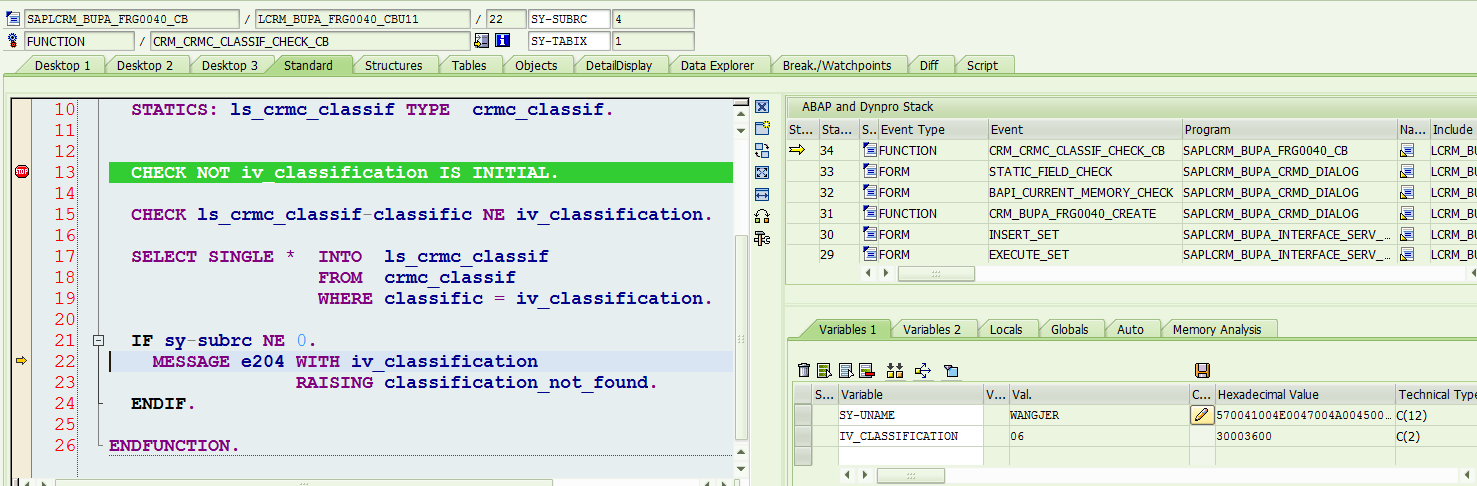Switch to the Variables 2 tab

point(932,329)
